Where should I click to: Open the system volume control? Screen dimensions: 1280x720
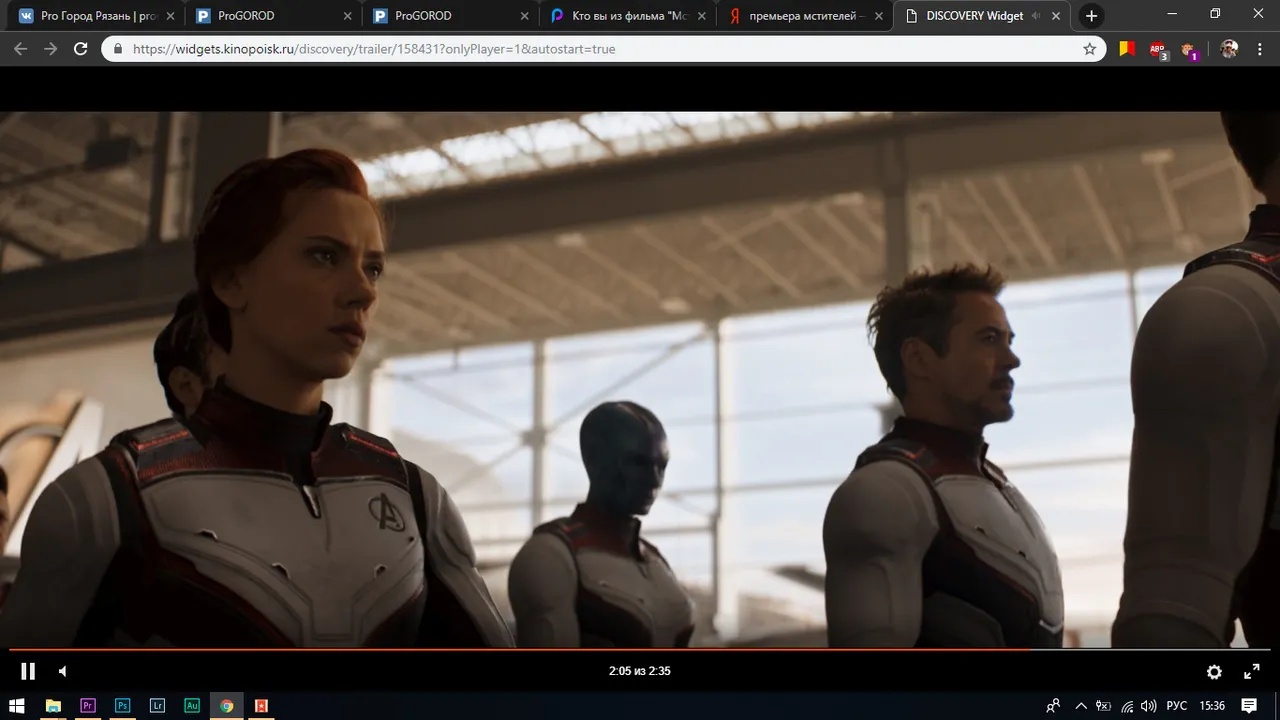pos(1149,705)
